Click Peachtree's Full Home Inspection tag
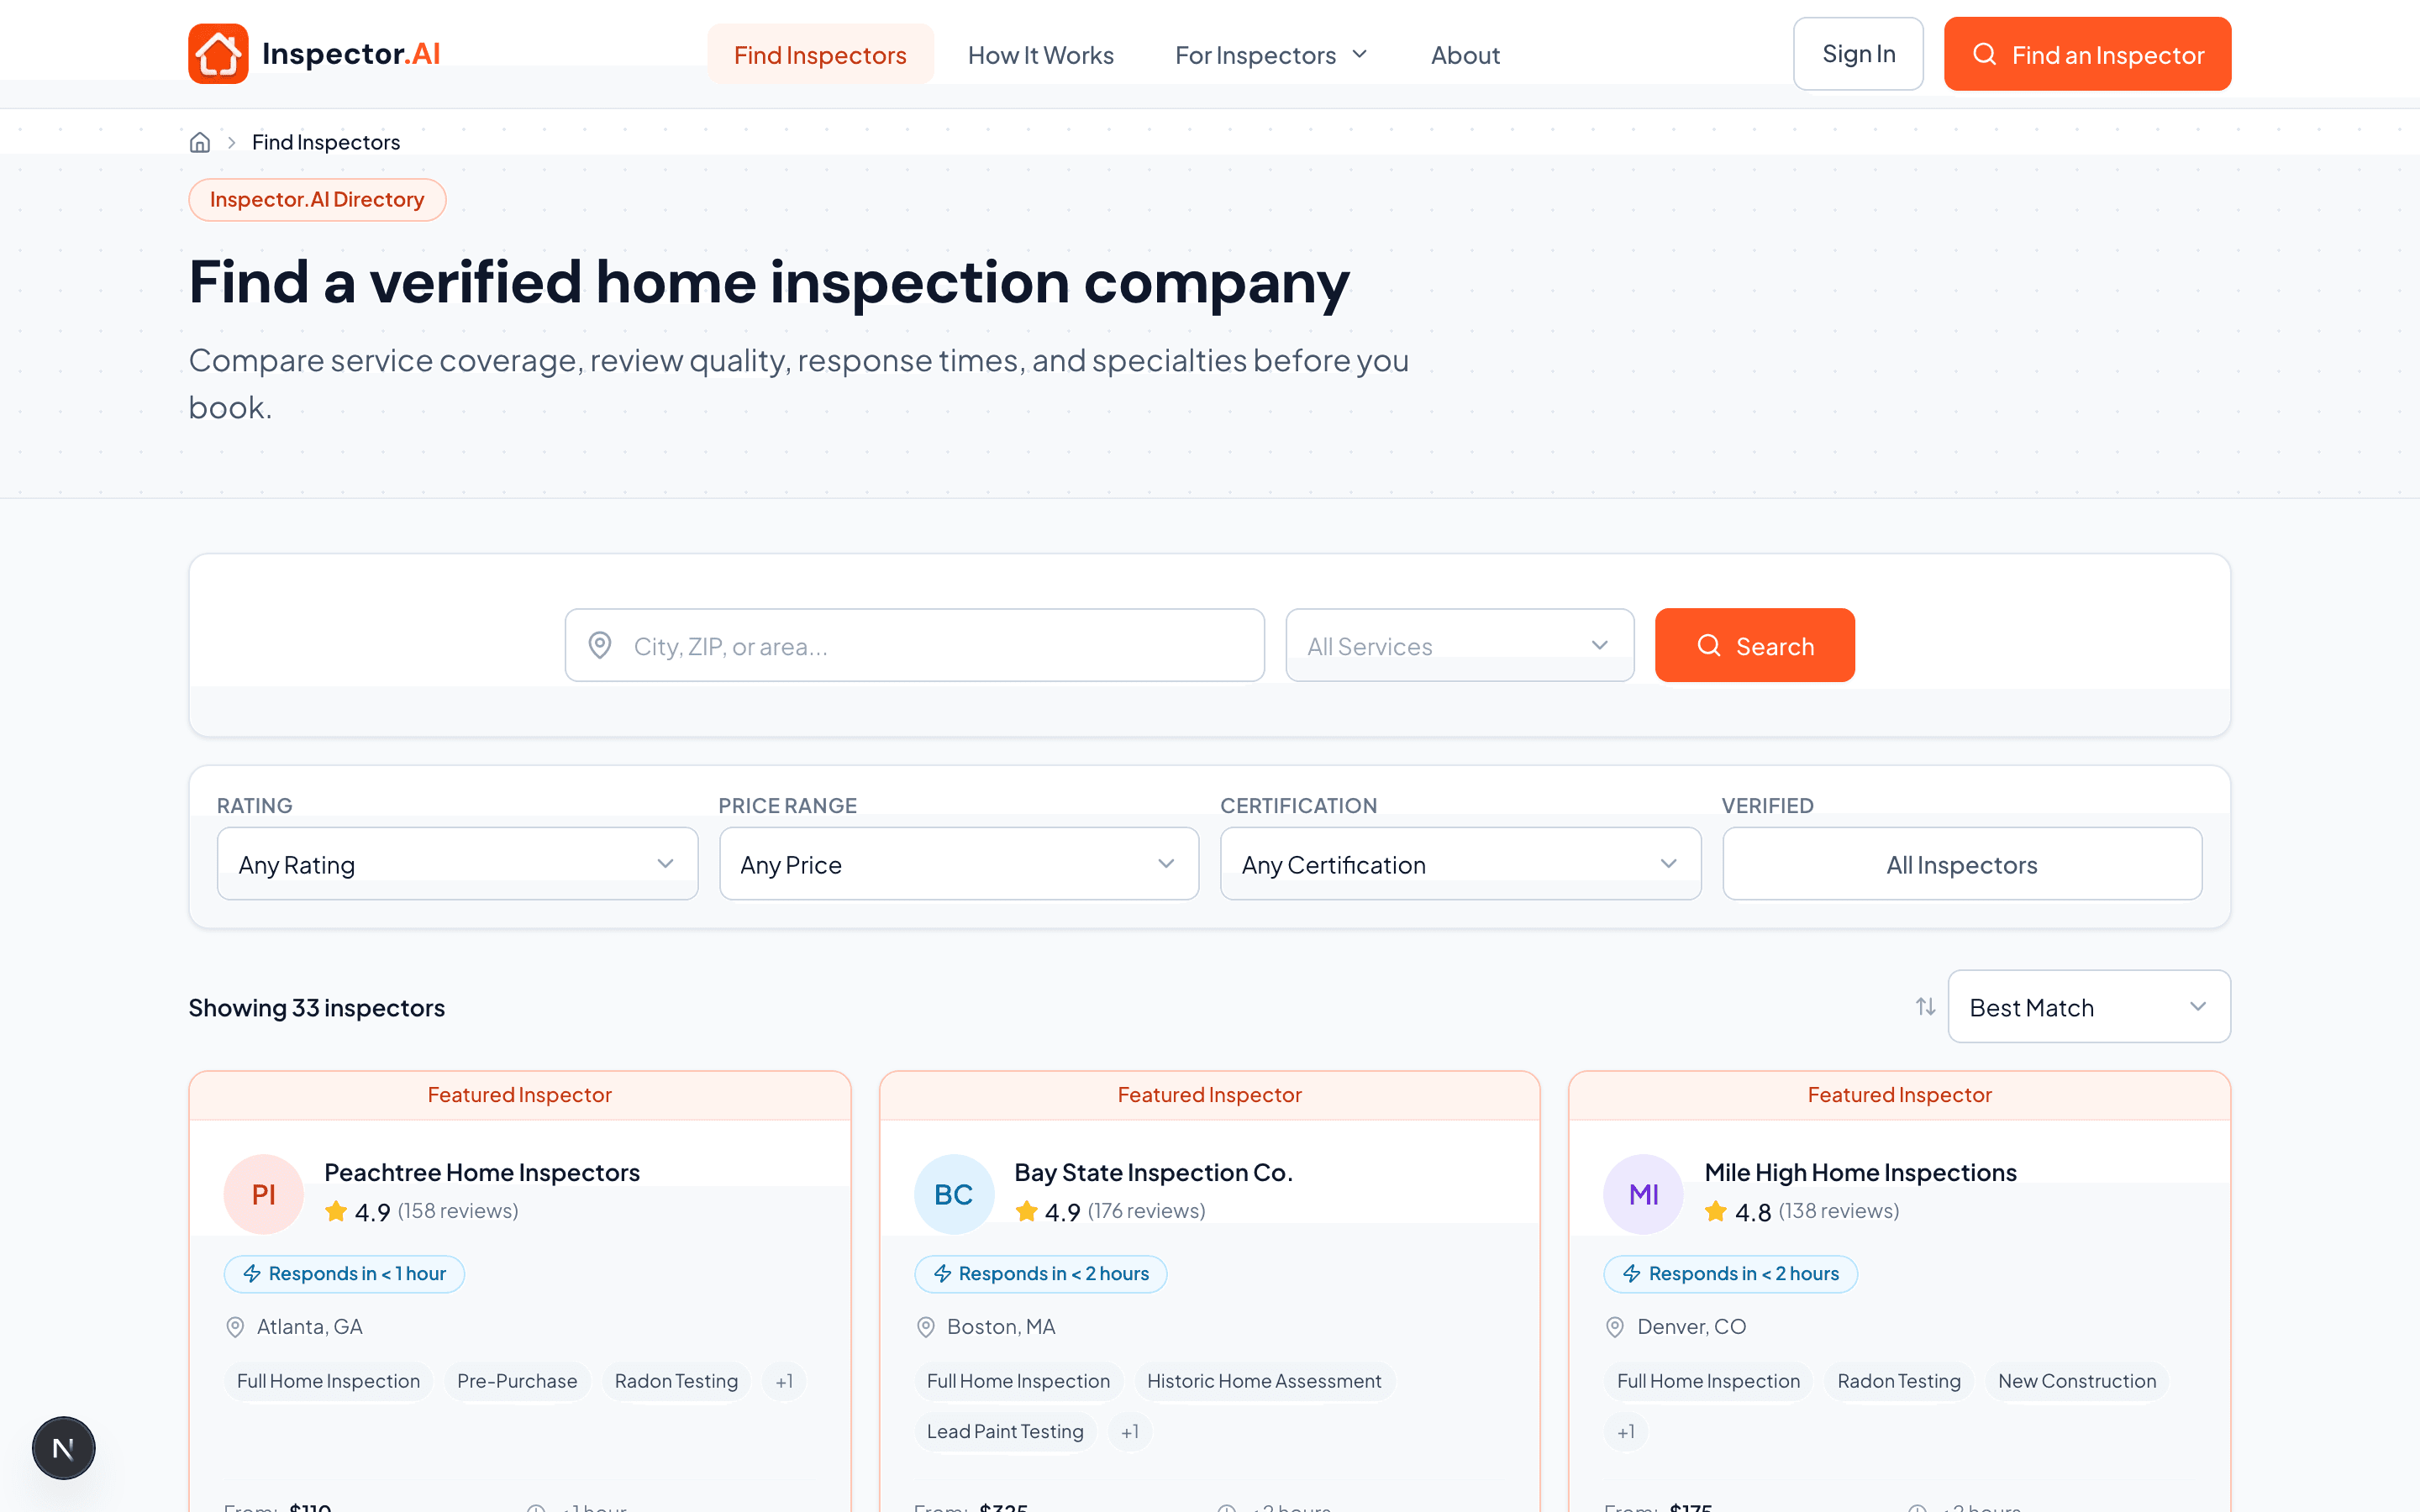This screenshot has height=1512, width=2420. coord(328,1381)
